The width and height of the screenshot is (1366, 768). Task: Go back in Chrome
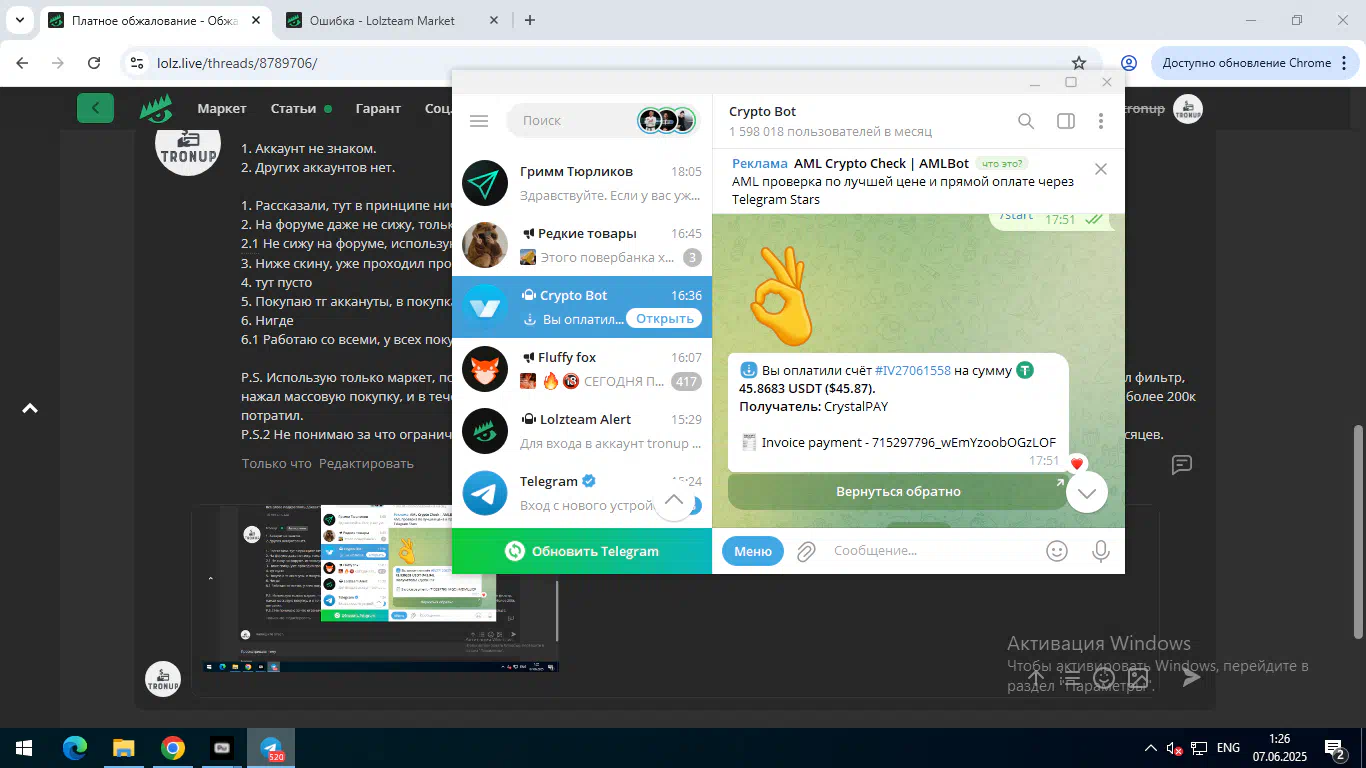[x=23, y=63]
